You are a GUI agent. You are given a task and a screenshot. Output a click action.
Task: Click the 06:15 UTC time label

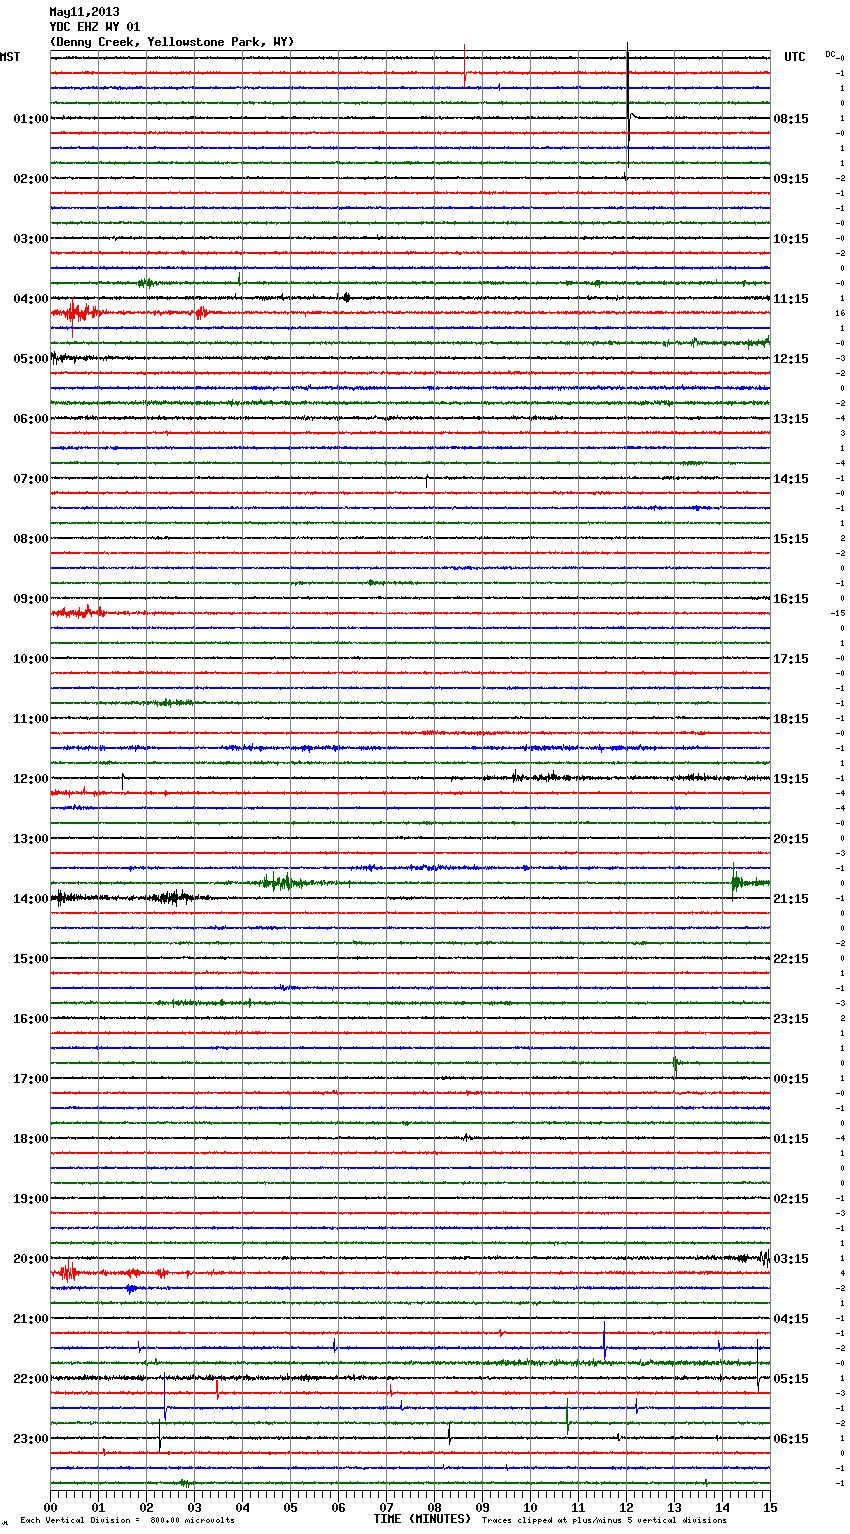[x=791, y=1439]
